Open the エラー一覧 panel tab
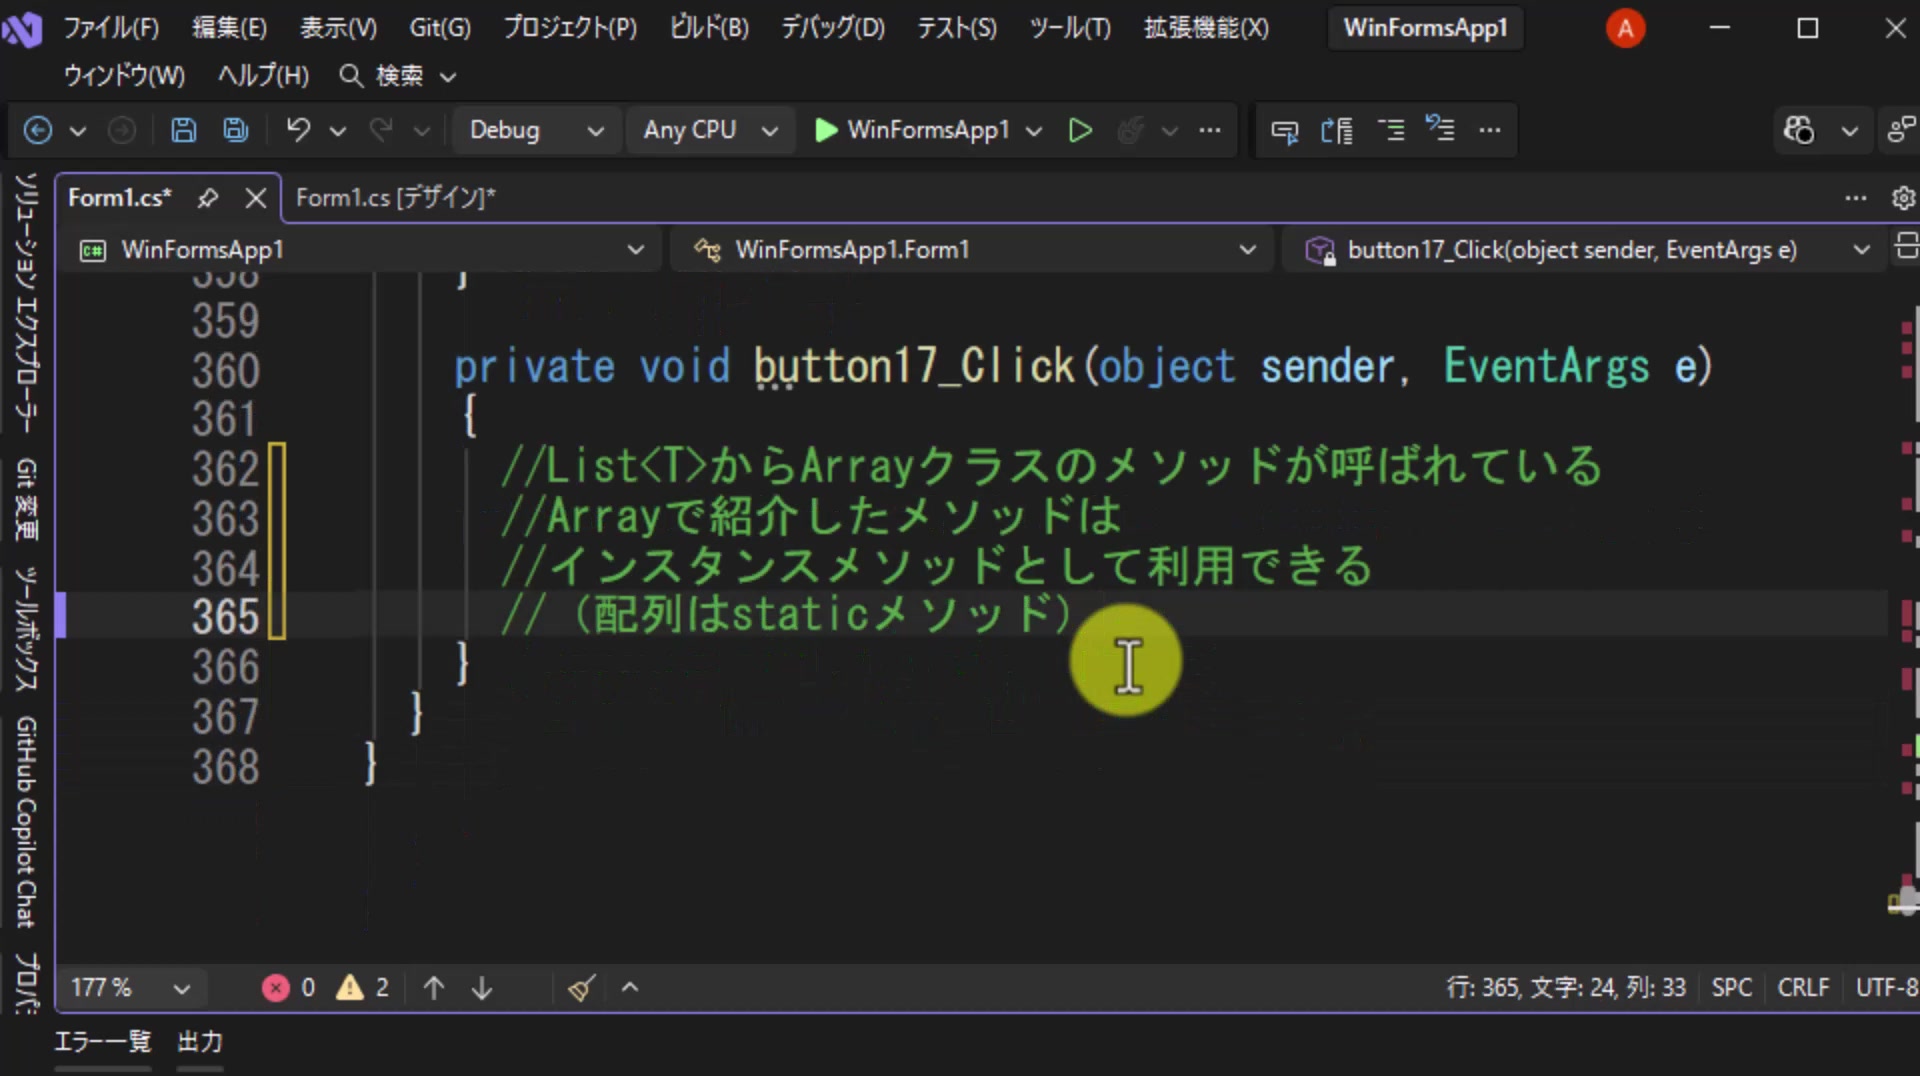Screen dimensions: 1920x1076 [102, 1042]
